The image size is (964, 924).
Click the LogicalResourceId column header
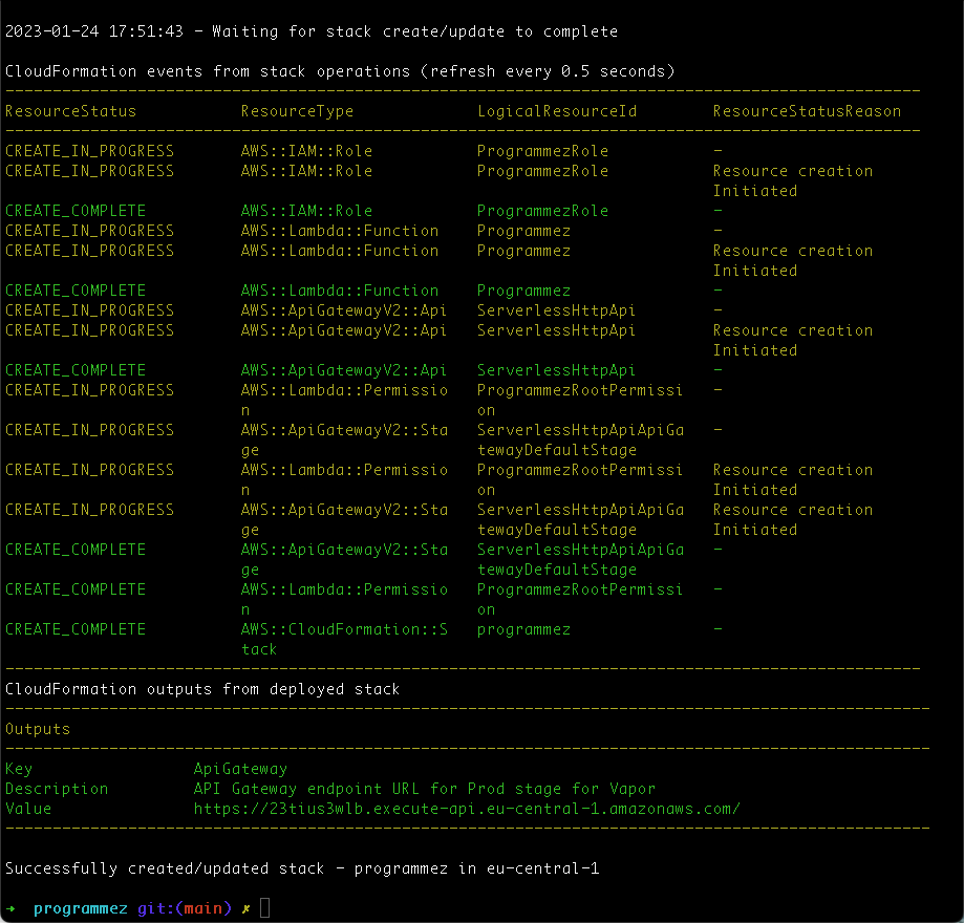tap(557, 111)
